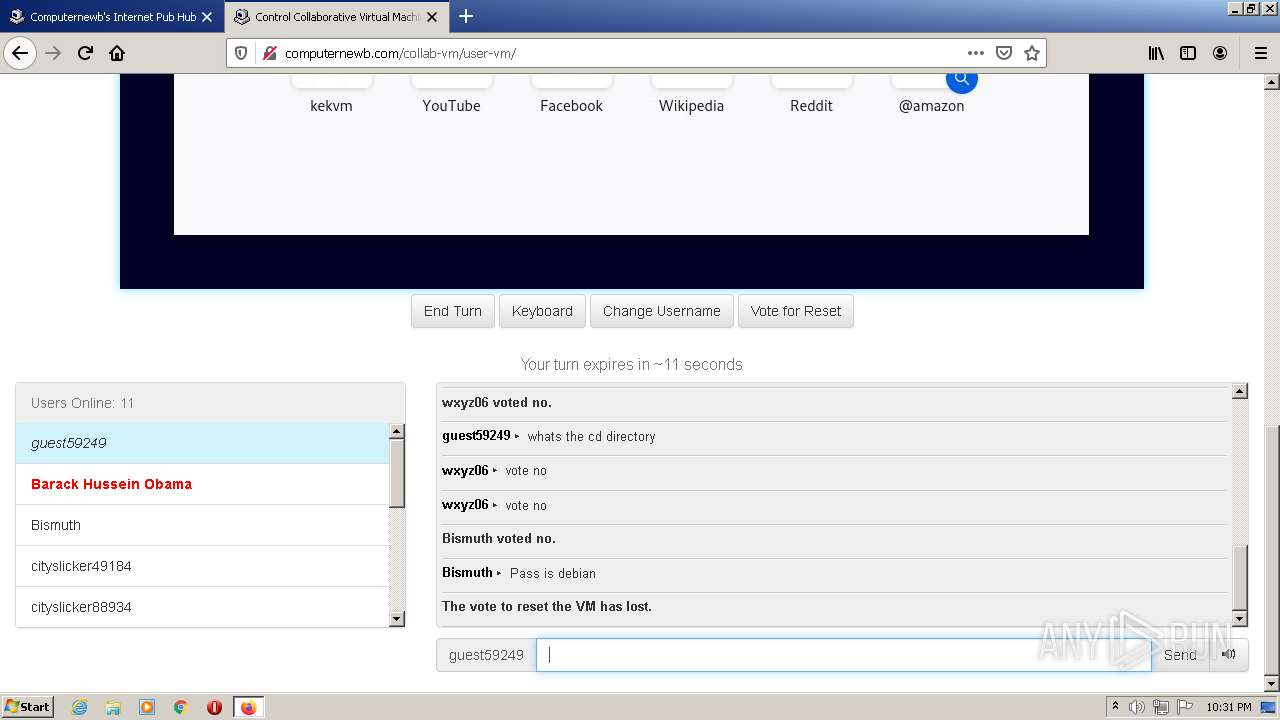This screenshot has width=1280, height=720.
Task: Select the Control Collaborative Virtual Machine tab
Action: [x=336, y=17]
